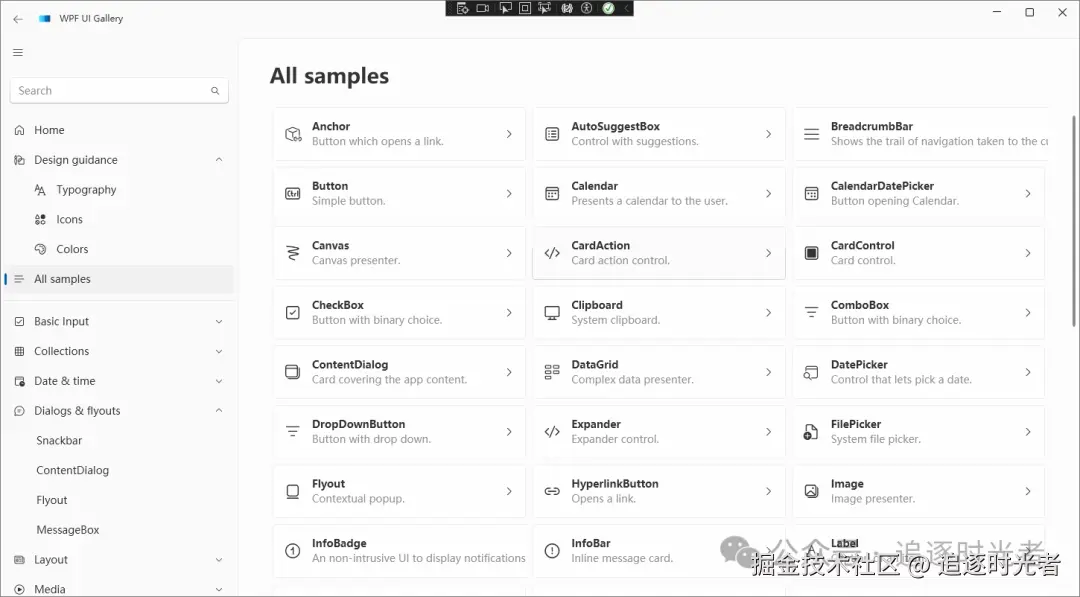Viewport: 1080px width, 597px height.
Task: Click the back arrow icon
Action: (18, 19)
